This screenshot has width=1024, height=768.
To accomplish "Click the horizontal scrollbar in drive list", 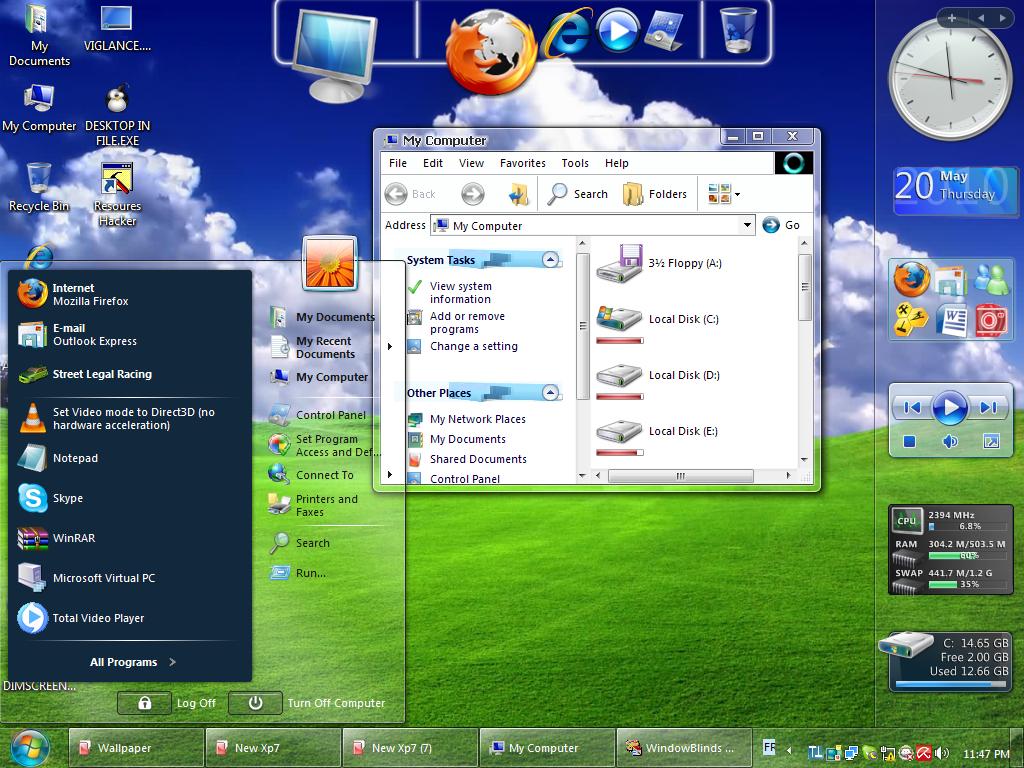I will [x=680, y=477].
